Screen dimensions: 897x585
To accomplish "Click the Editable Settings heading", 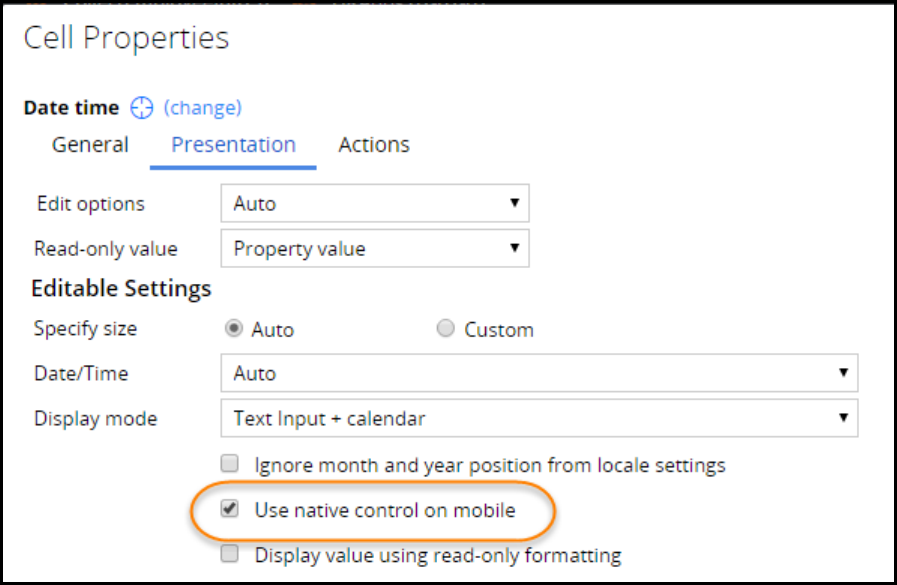I will coord(121,289).
